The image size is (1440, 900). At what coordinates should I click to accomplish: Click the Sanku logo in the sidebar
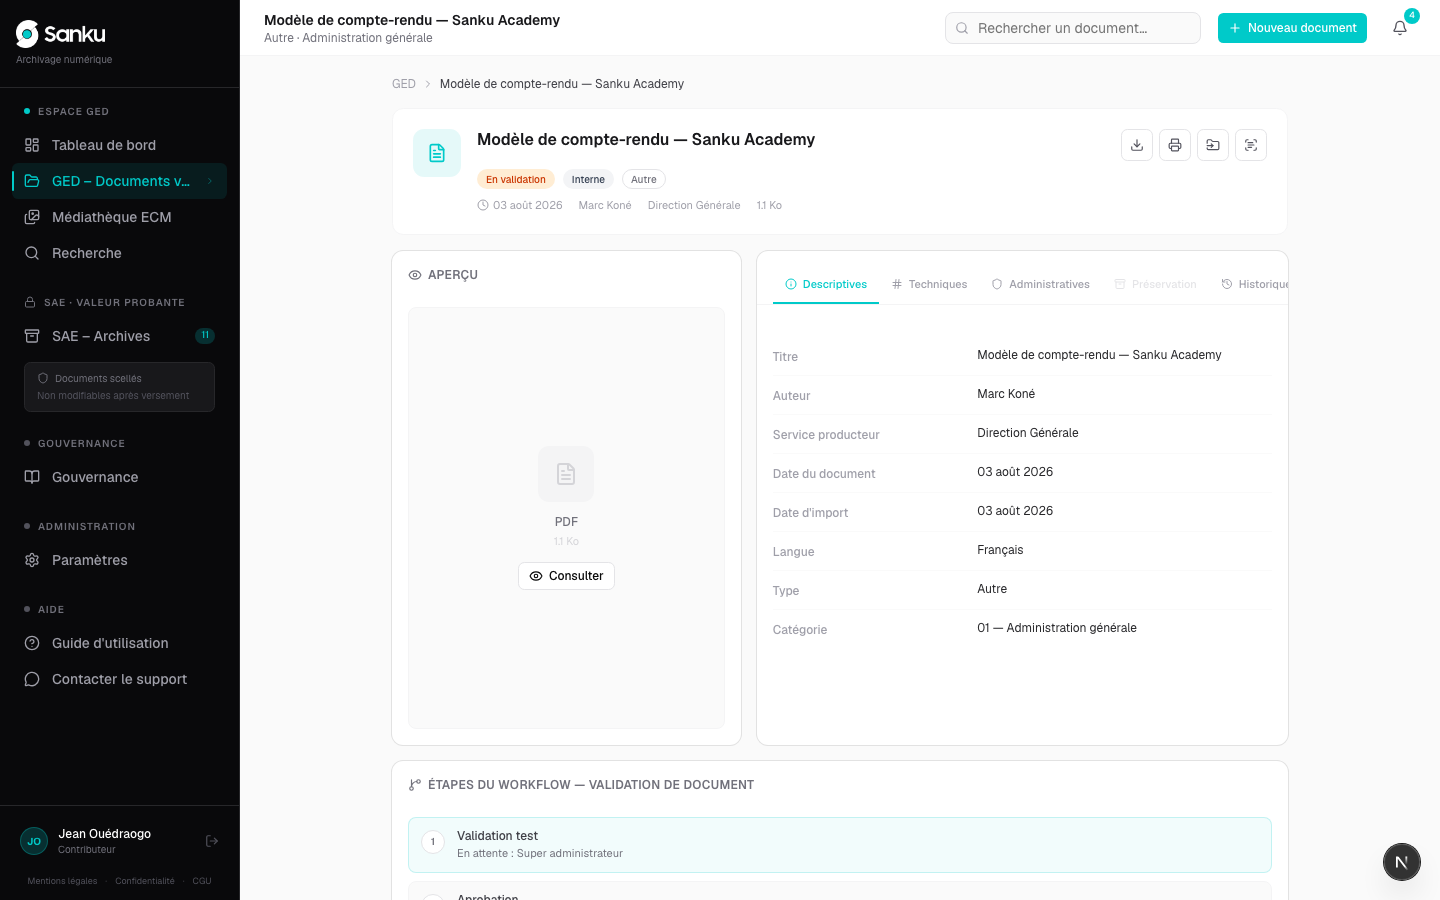click(61, 34)
